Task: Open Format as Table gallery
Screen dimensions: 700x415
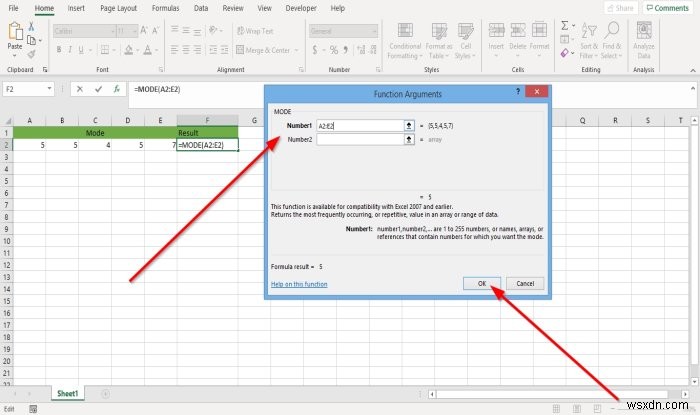Action: pos(439,41)
